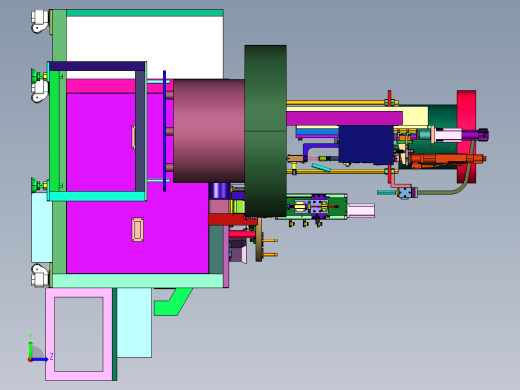Image resolution: width=520 pixels, height=390 pixels.
Task: Select the top-left white caster wheel
Action: pyautogui.click(x=40, y=21)
